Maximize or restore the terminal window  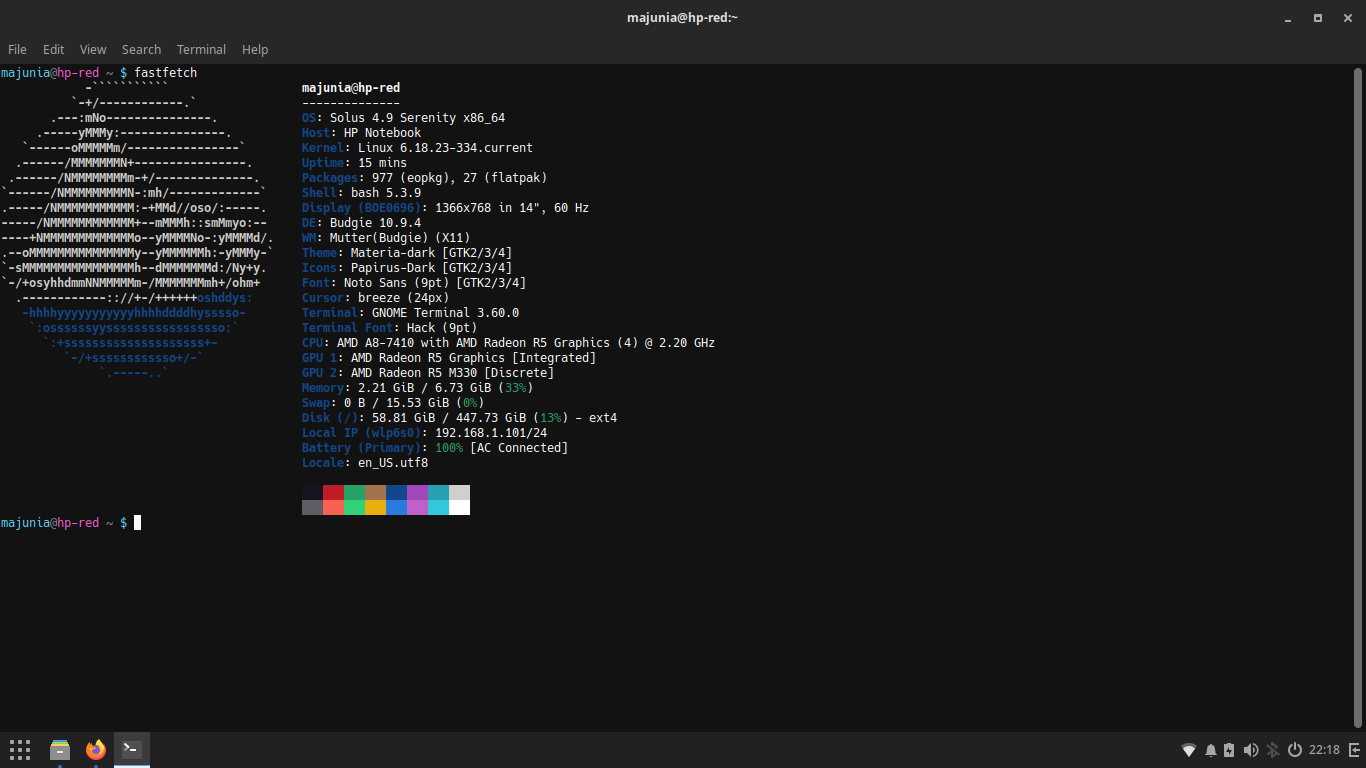coord(1318,17)
